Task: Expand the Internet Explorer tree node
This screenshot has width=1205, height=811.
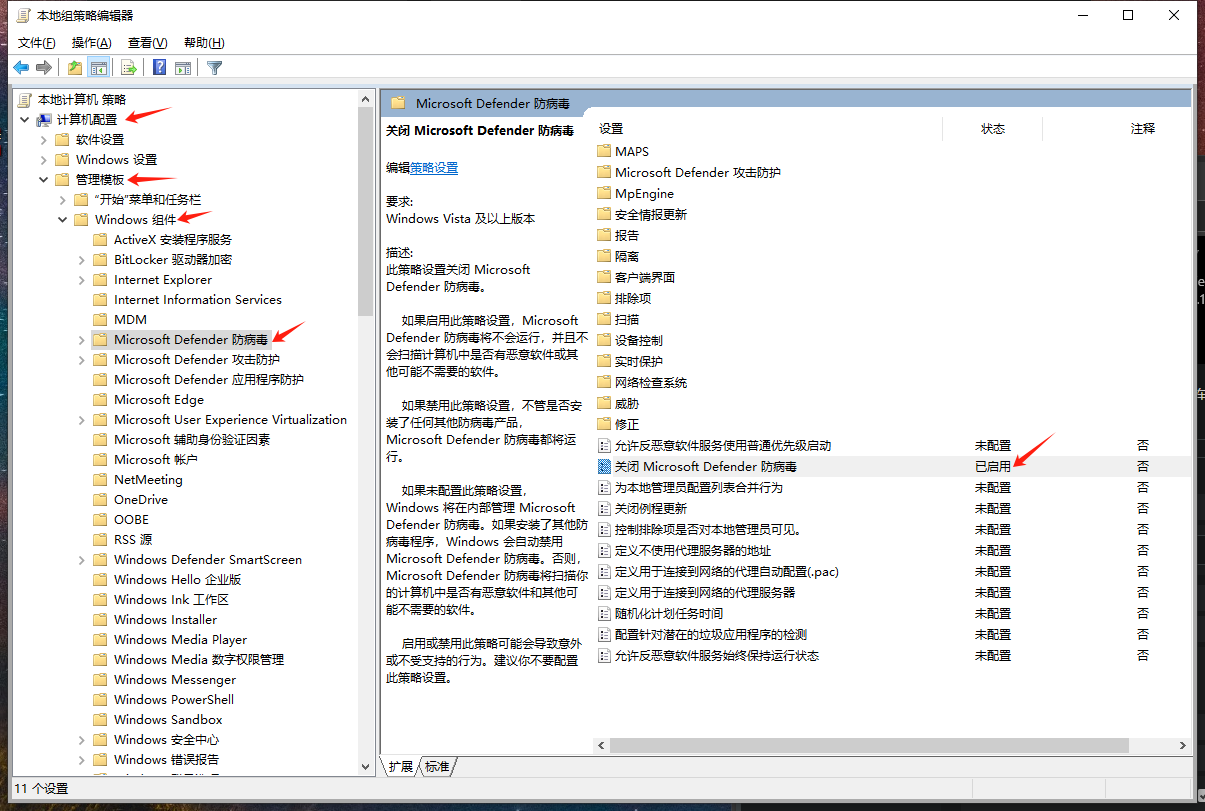Action: click(81, 280)
